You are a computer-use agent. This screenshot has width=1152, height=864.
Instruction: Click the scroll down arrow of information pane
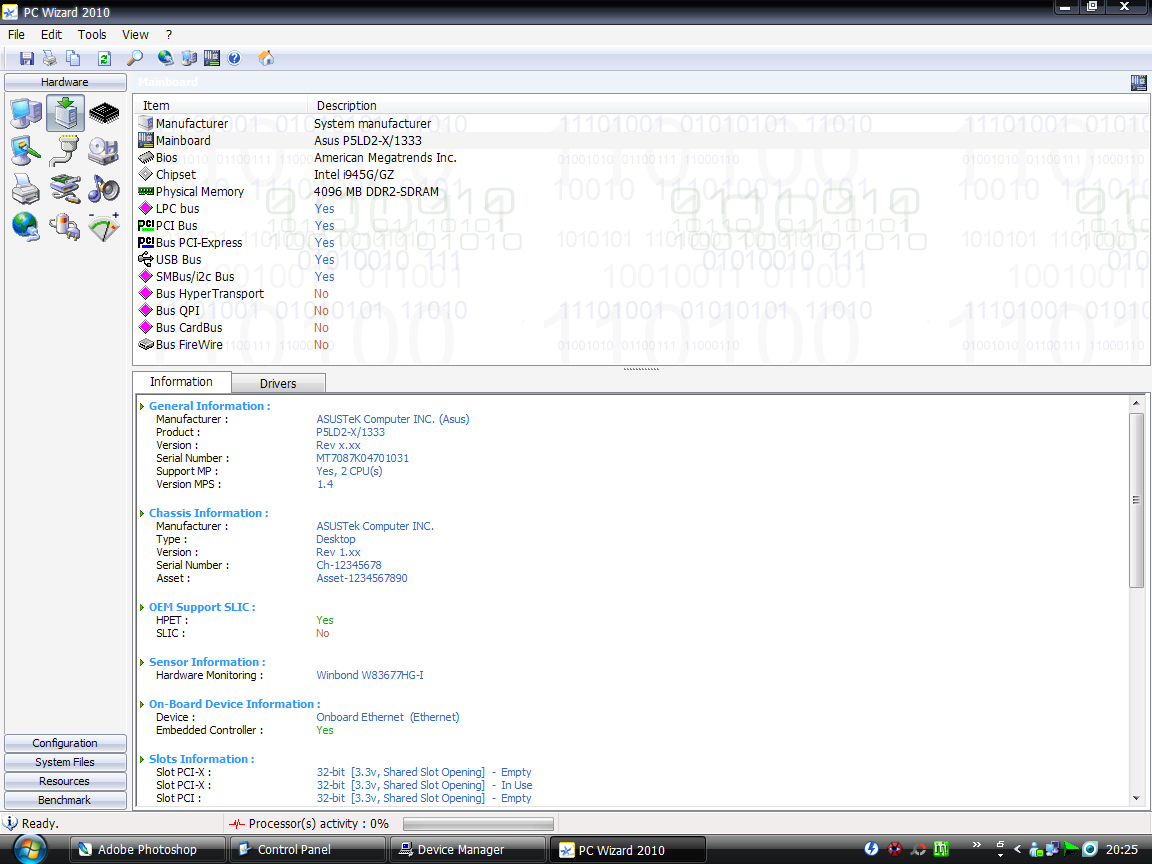click(x=1136, y=798)
